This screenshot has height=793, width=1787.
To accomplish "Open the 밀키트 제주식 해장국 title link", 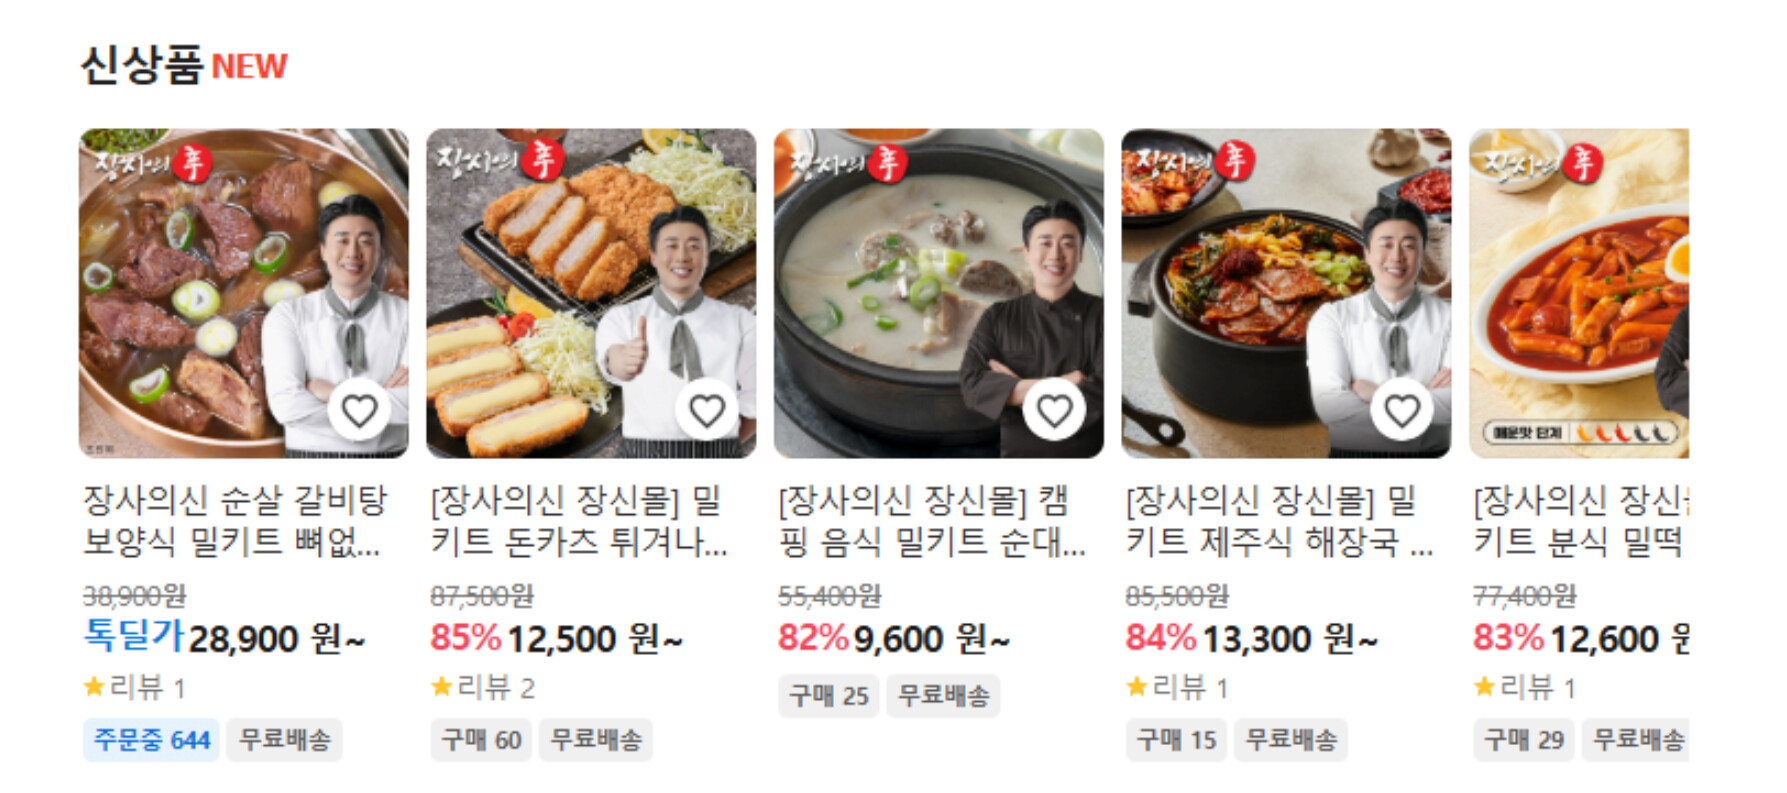I will pos(1279,521).
